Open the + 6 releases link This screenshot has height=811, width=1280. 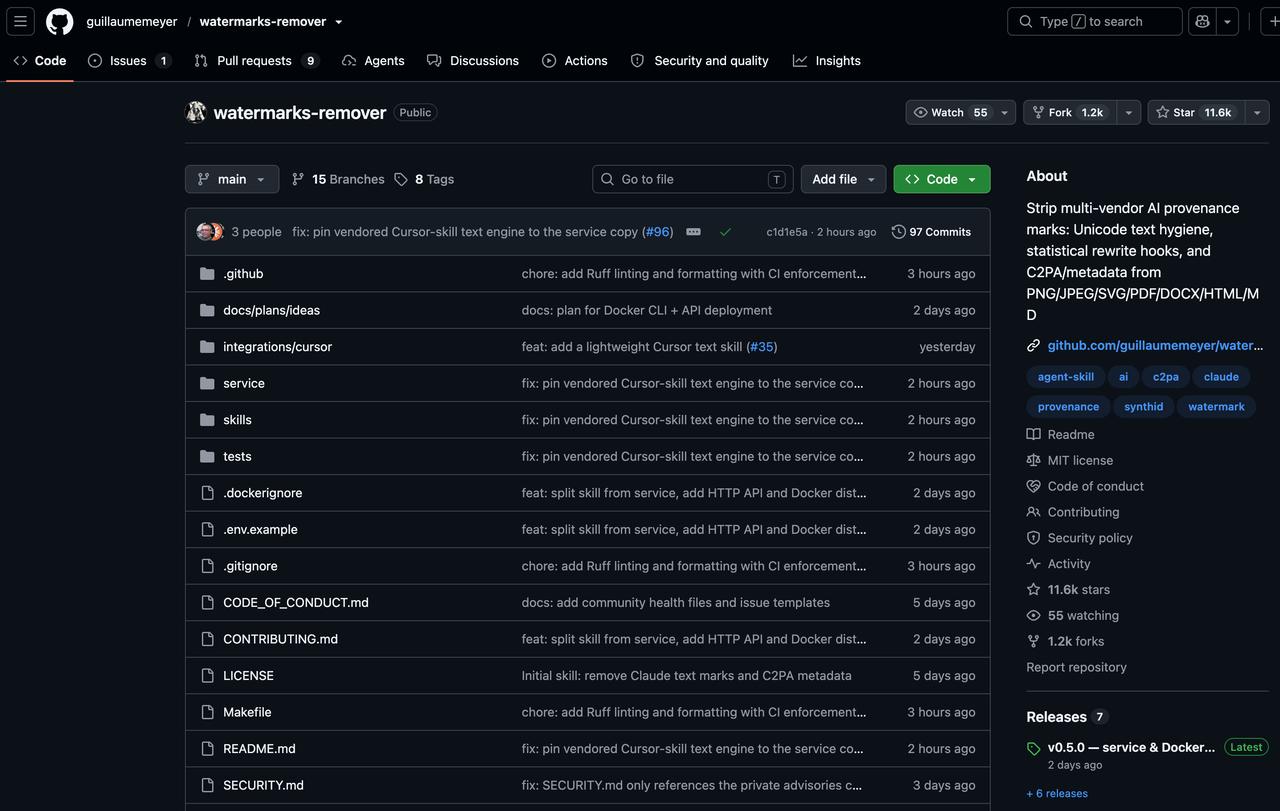[x=1057, y=794]
